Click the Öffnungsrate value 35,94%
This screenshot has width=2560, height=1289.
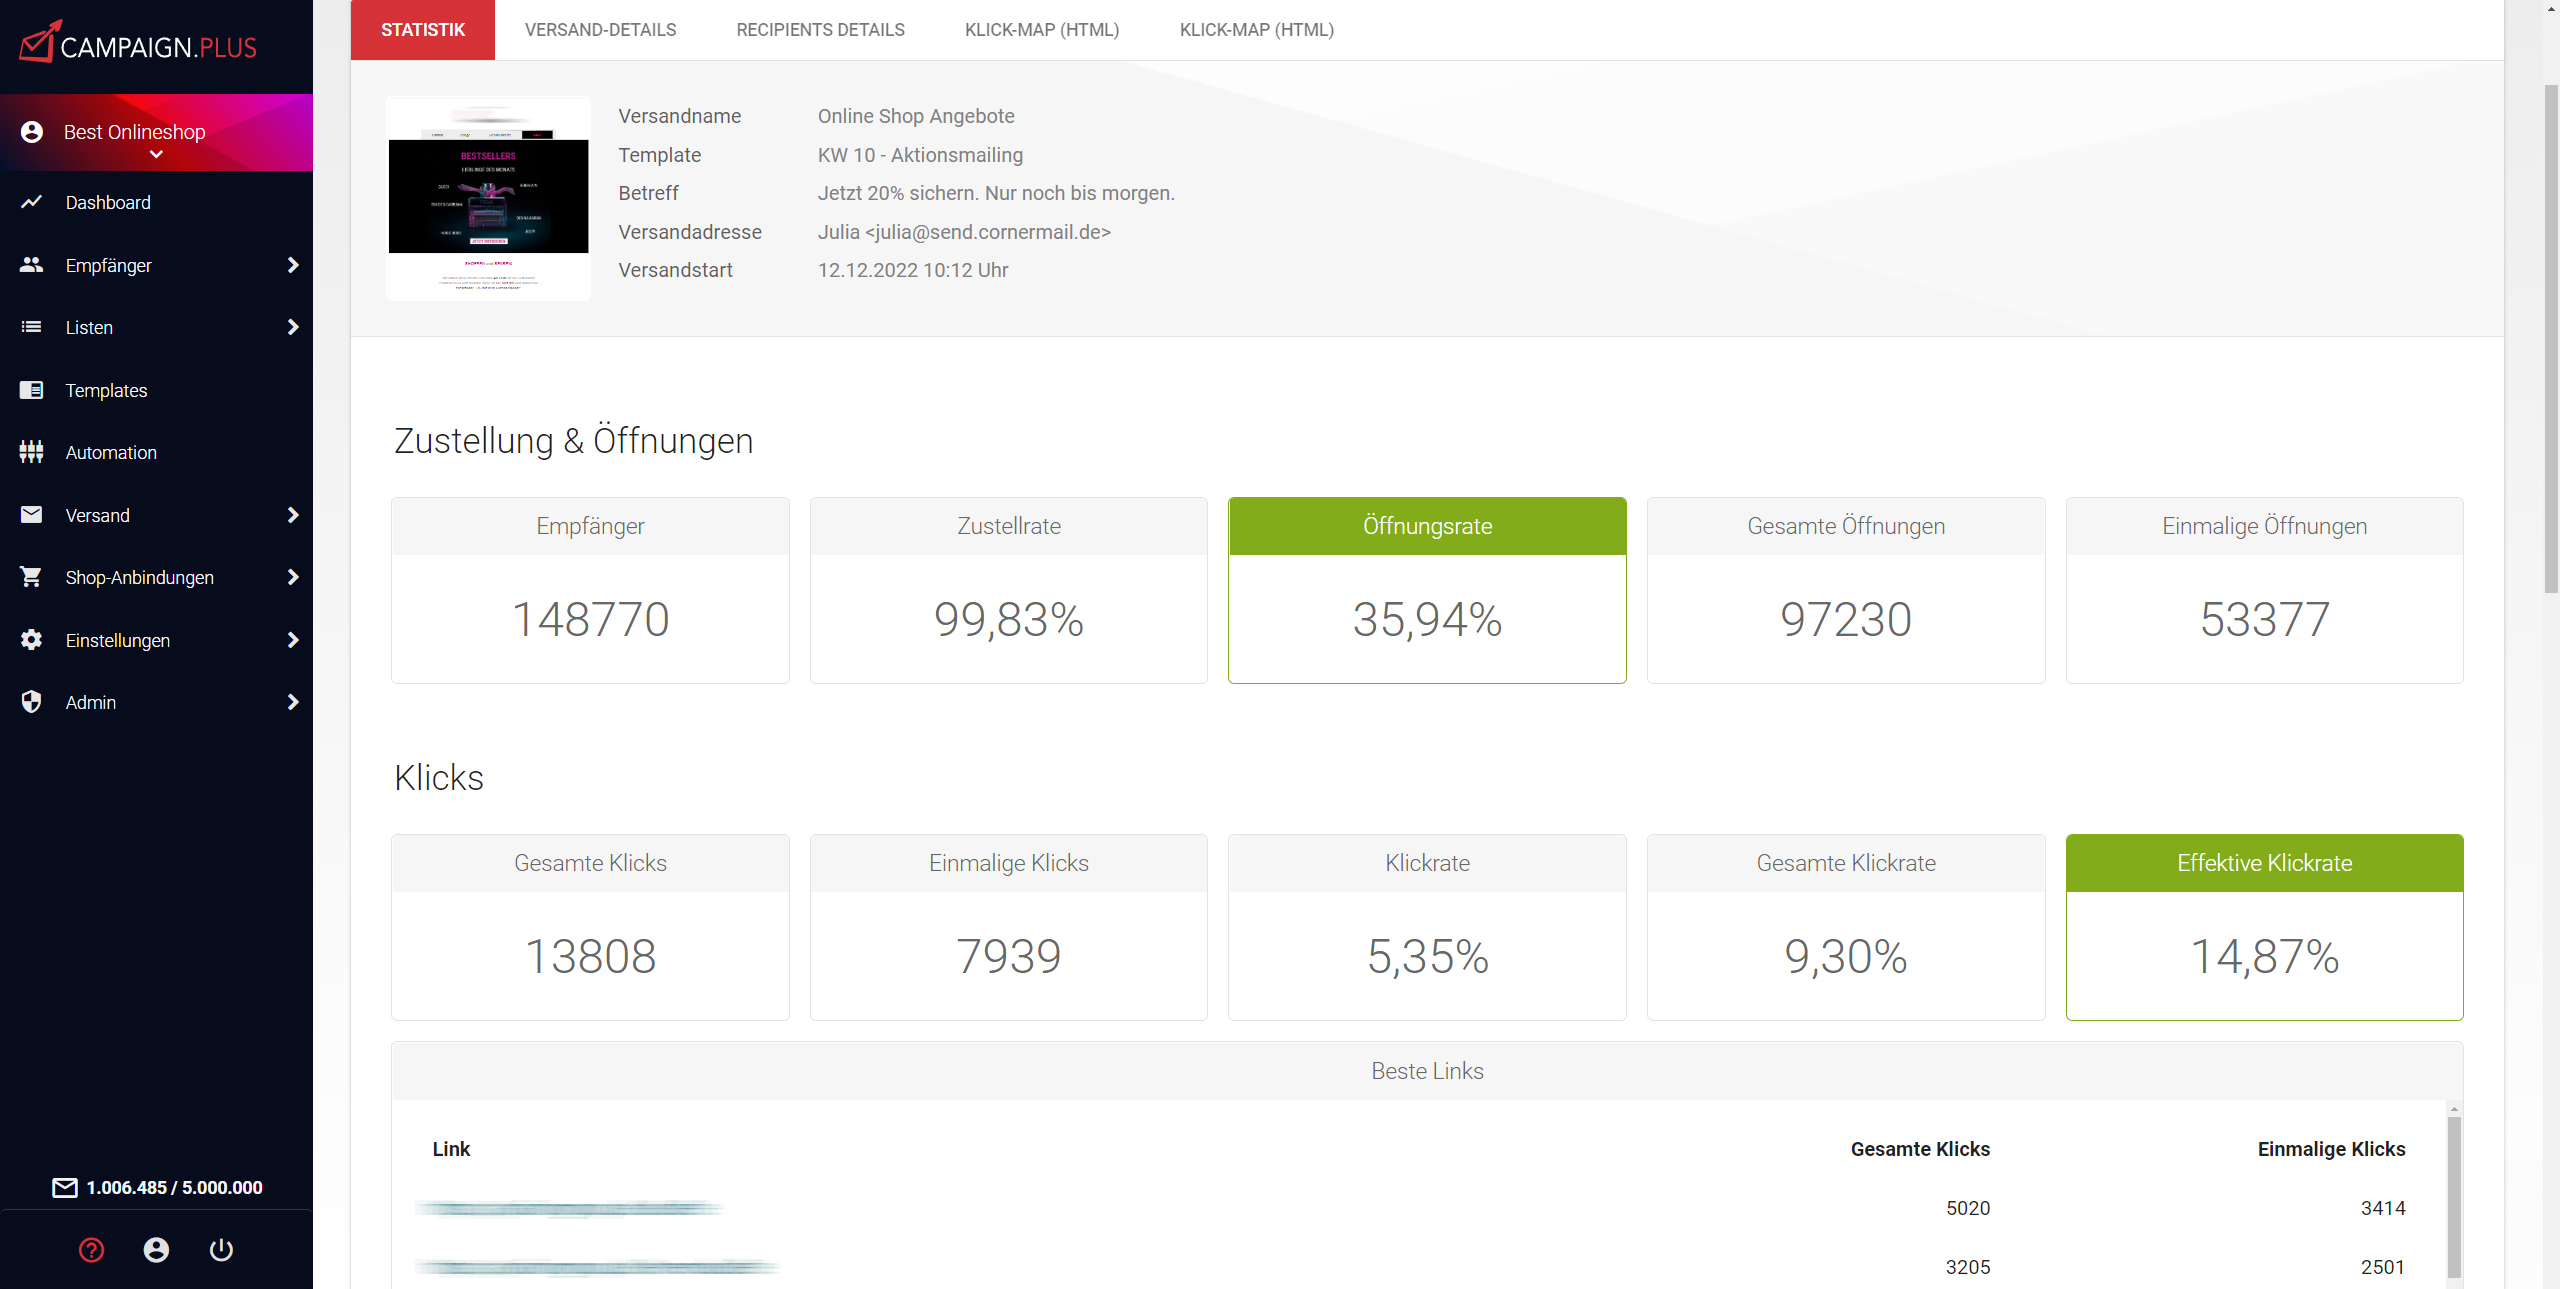coord(1427,619)
